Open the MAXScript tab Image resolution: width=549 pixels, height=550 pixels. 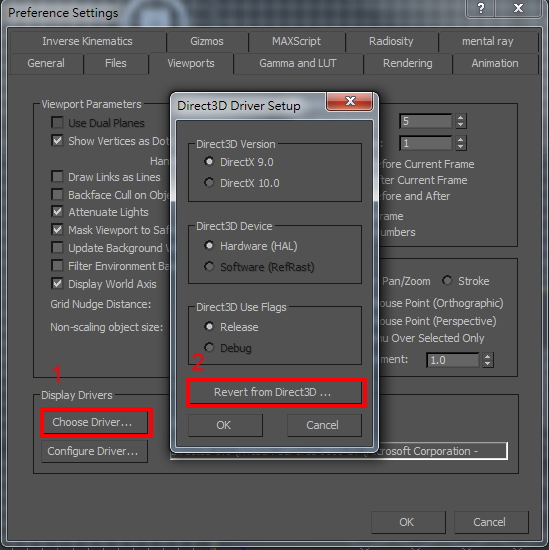(x=296, y=41)
